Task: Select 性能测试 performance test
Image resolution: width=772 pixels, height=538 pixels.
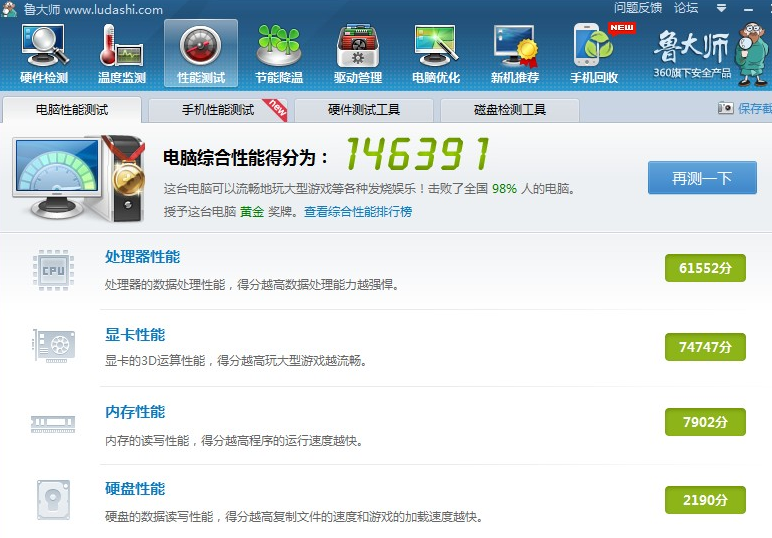Action: pos(201,54)
